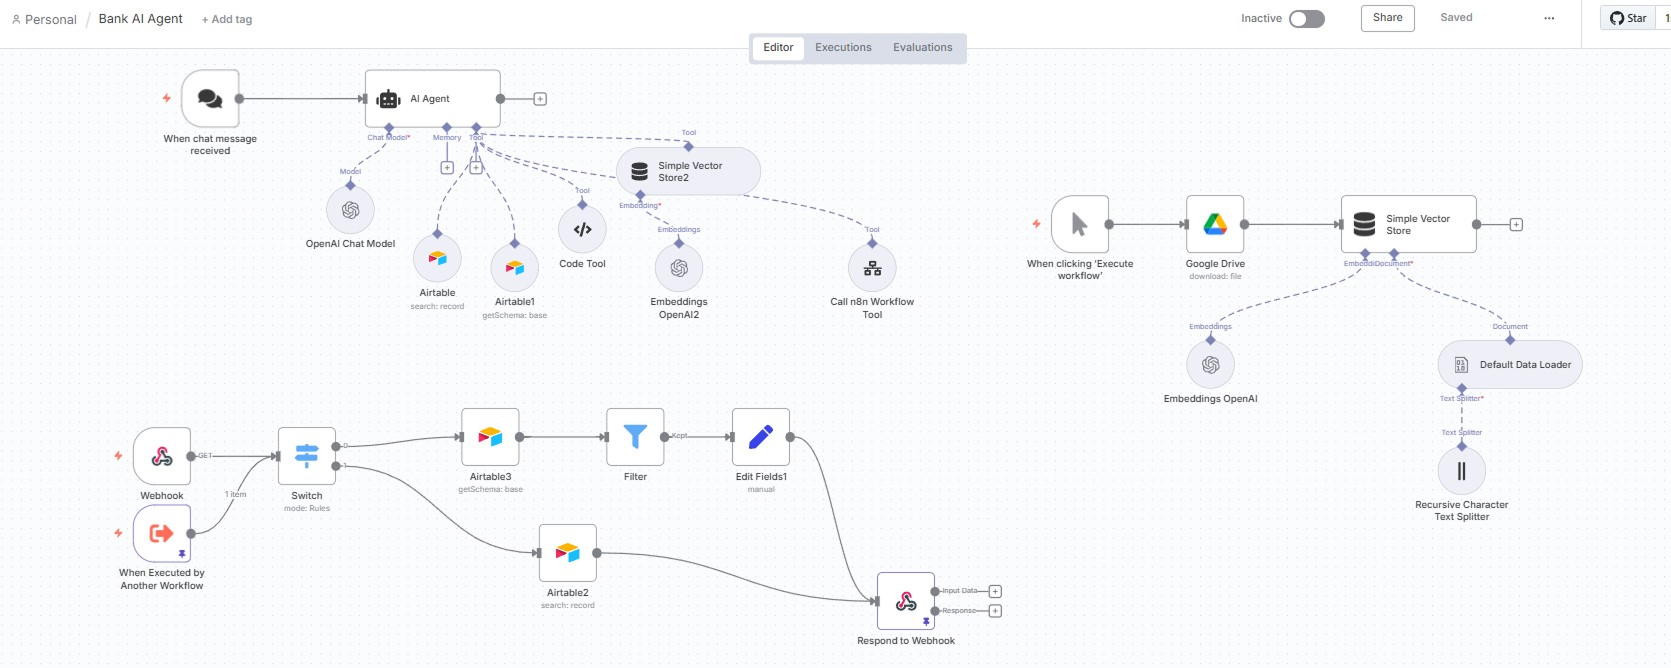Open the Code Tool node
Screen dimensions: 1671x668
coord(582,230)
